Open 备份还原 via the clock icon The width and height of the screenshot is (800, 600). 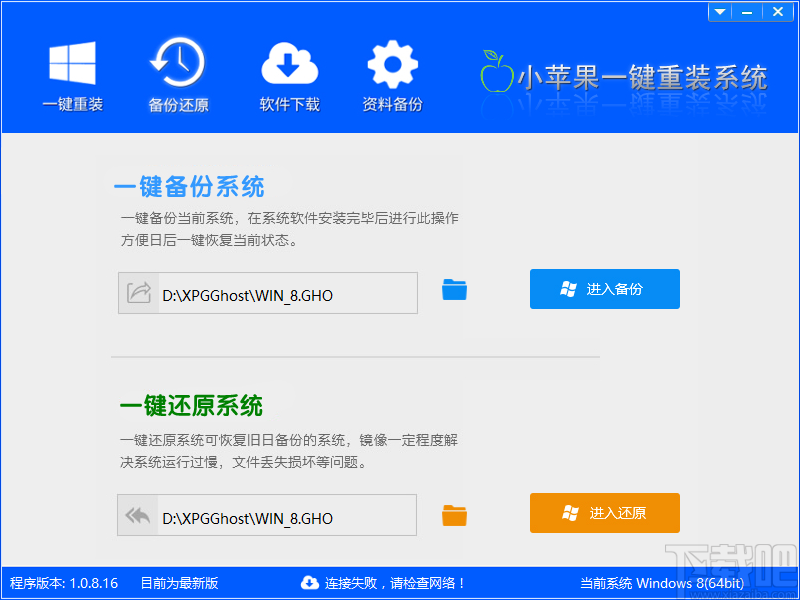(x=178, y=62)
